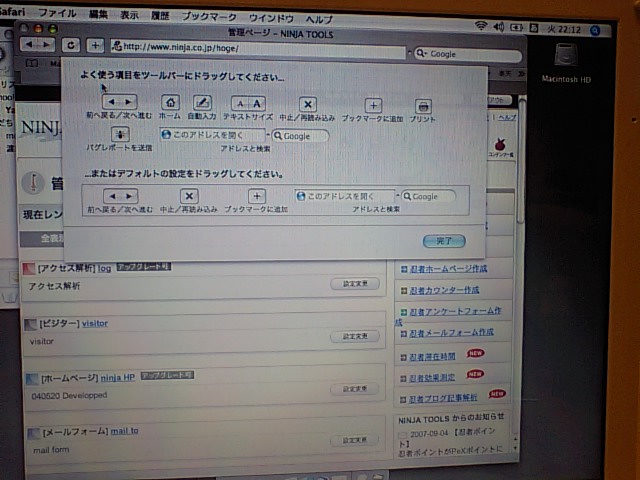Screen dimensions: 640x480
Task: Click the 完了 (Done) button
Action: click(444, 241)
